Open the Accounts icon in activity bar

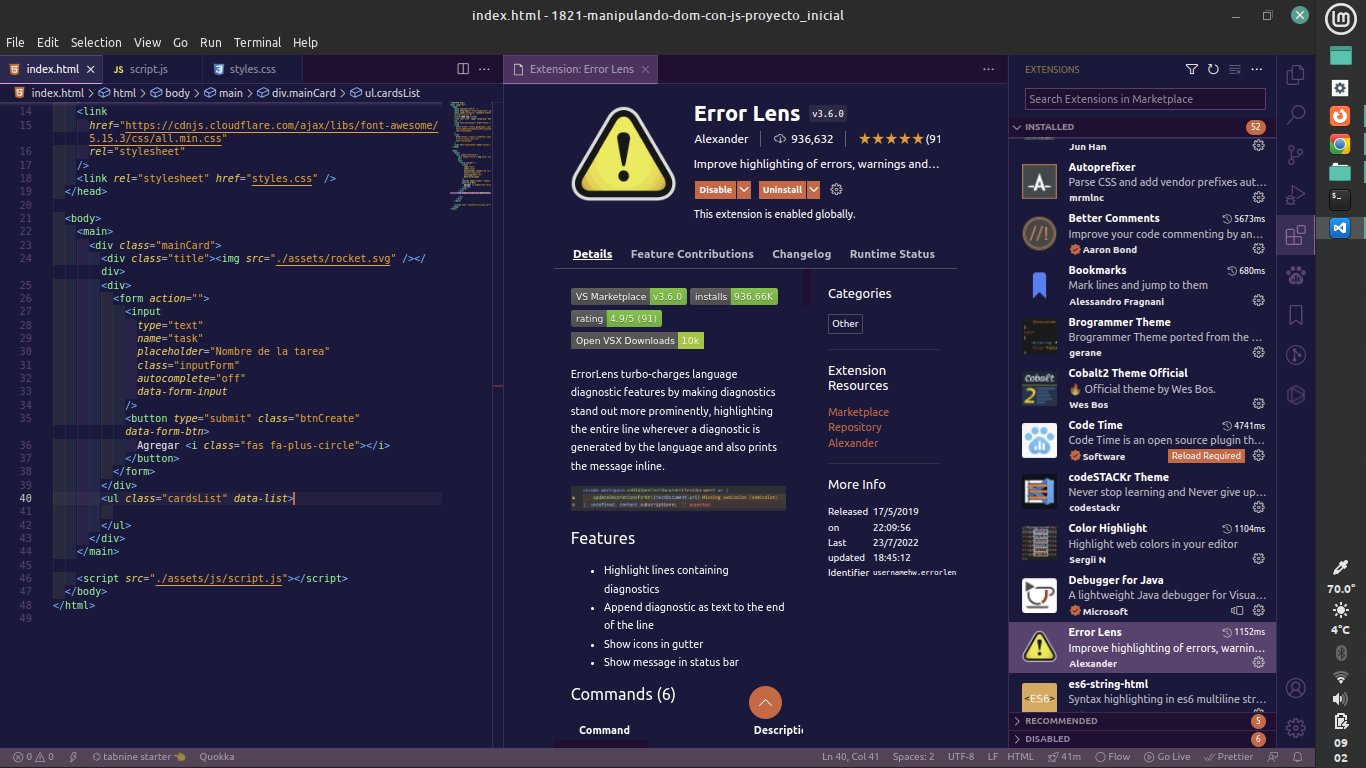click(1295, 688)
